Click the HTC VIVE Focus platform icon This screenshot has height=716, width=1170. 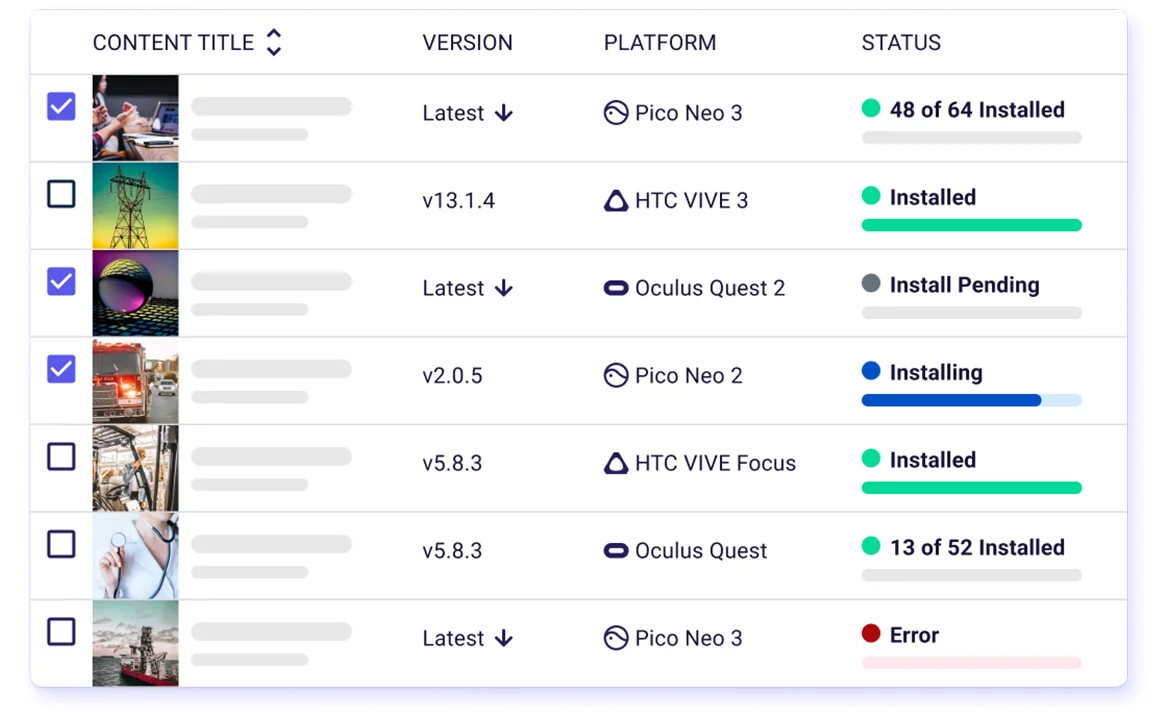[x=616, y=463]
